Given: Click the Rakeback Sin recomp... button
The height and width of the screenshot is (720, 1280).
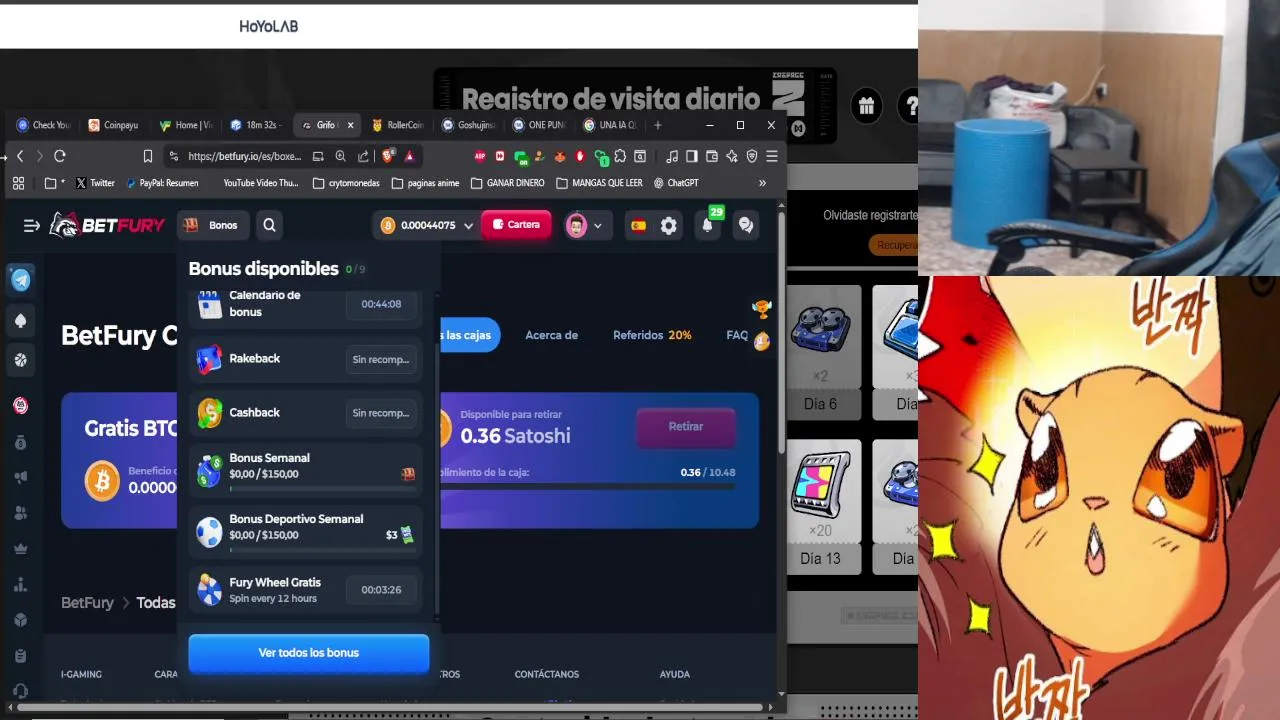Looking at the screenshot, I should (381, 359).
